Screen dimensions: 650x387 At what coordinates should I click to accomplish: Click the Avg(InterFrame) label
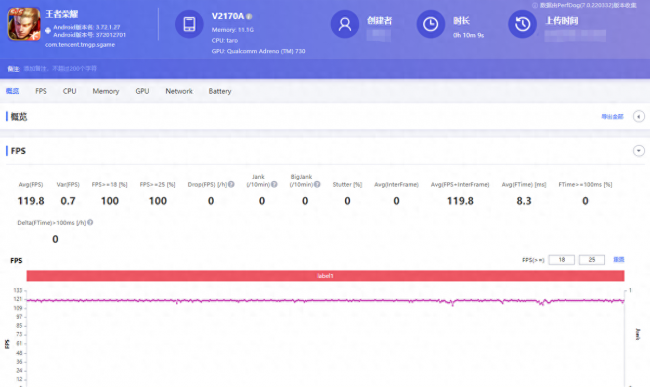coord(396,184)
